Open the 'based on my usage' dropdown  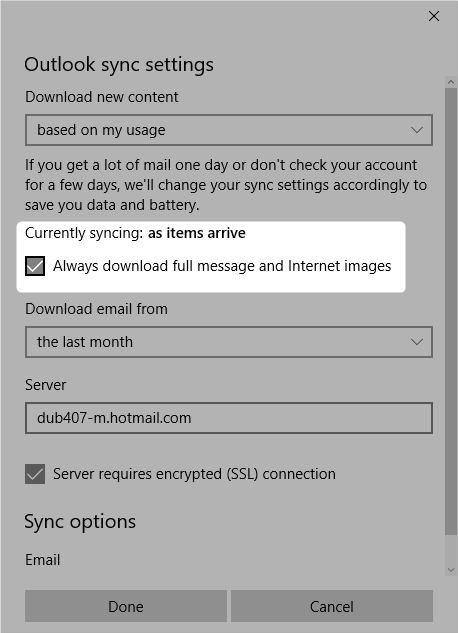[x=229, y=130]
